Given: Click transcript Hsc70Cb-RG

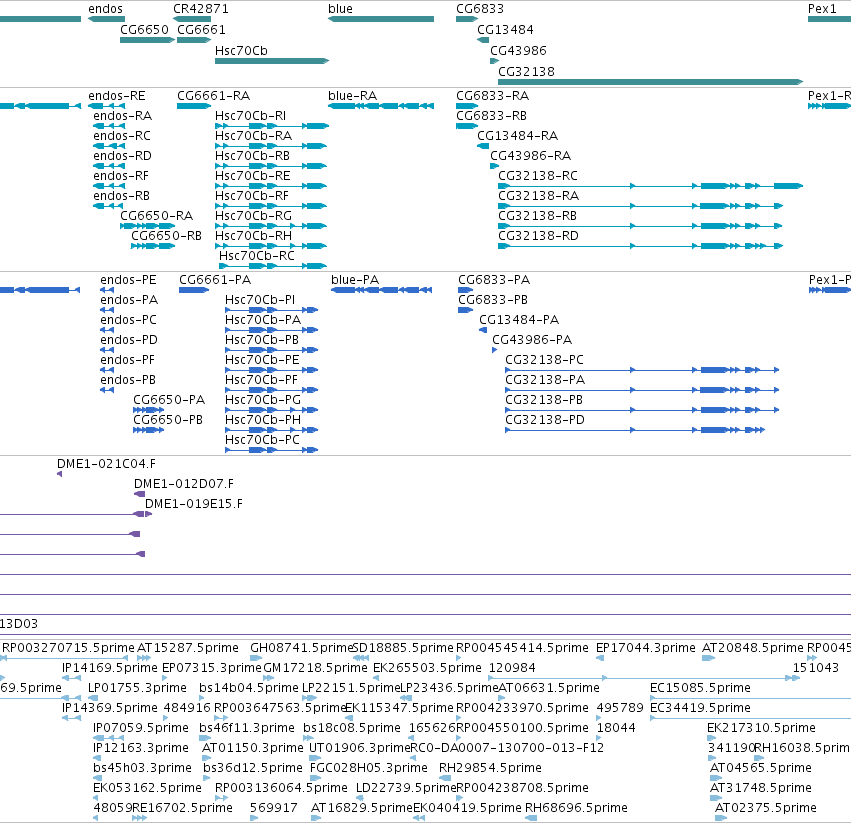Looking at the screenshot, I should [253, 216].
